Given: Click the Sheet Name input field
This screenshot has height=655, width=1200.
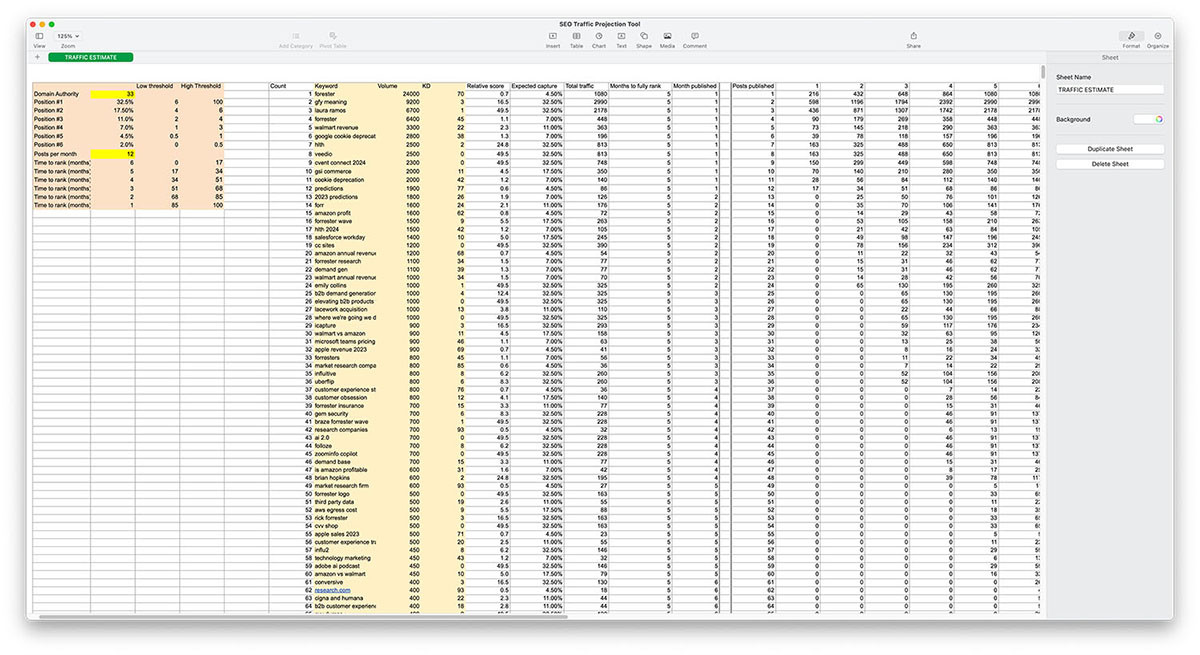Looking at the screenshot, I should tap(1110, 89).
